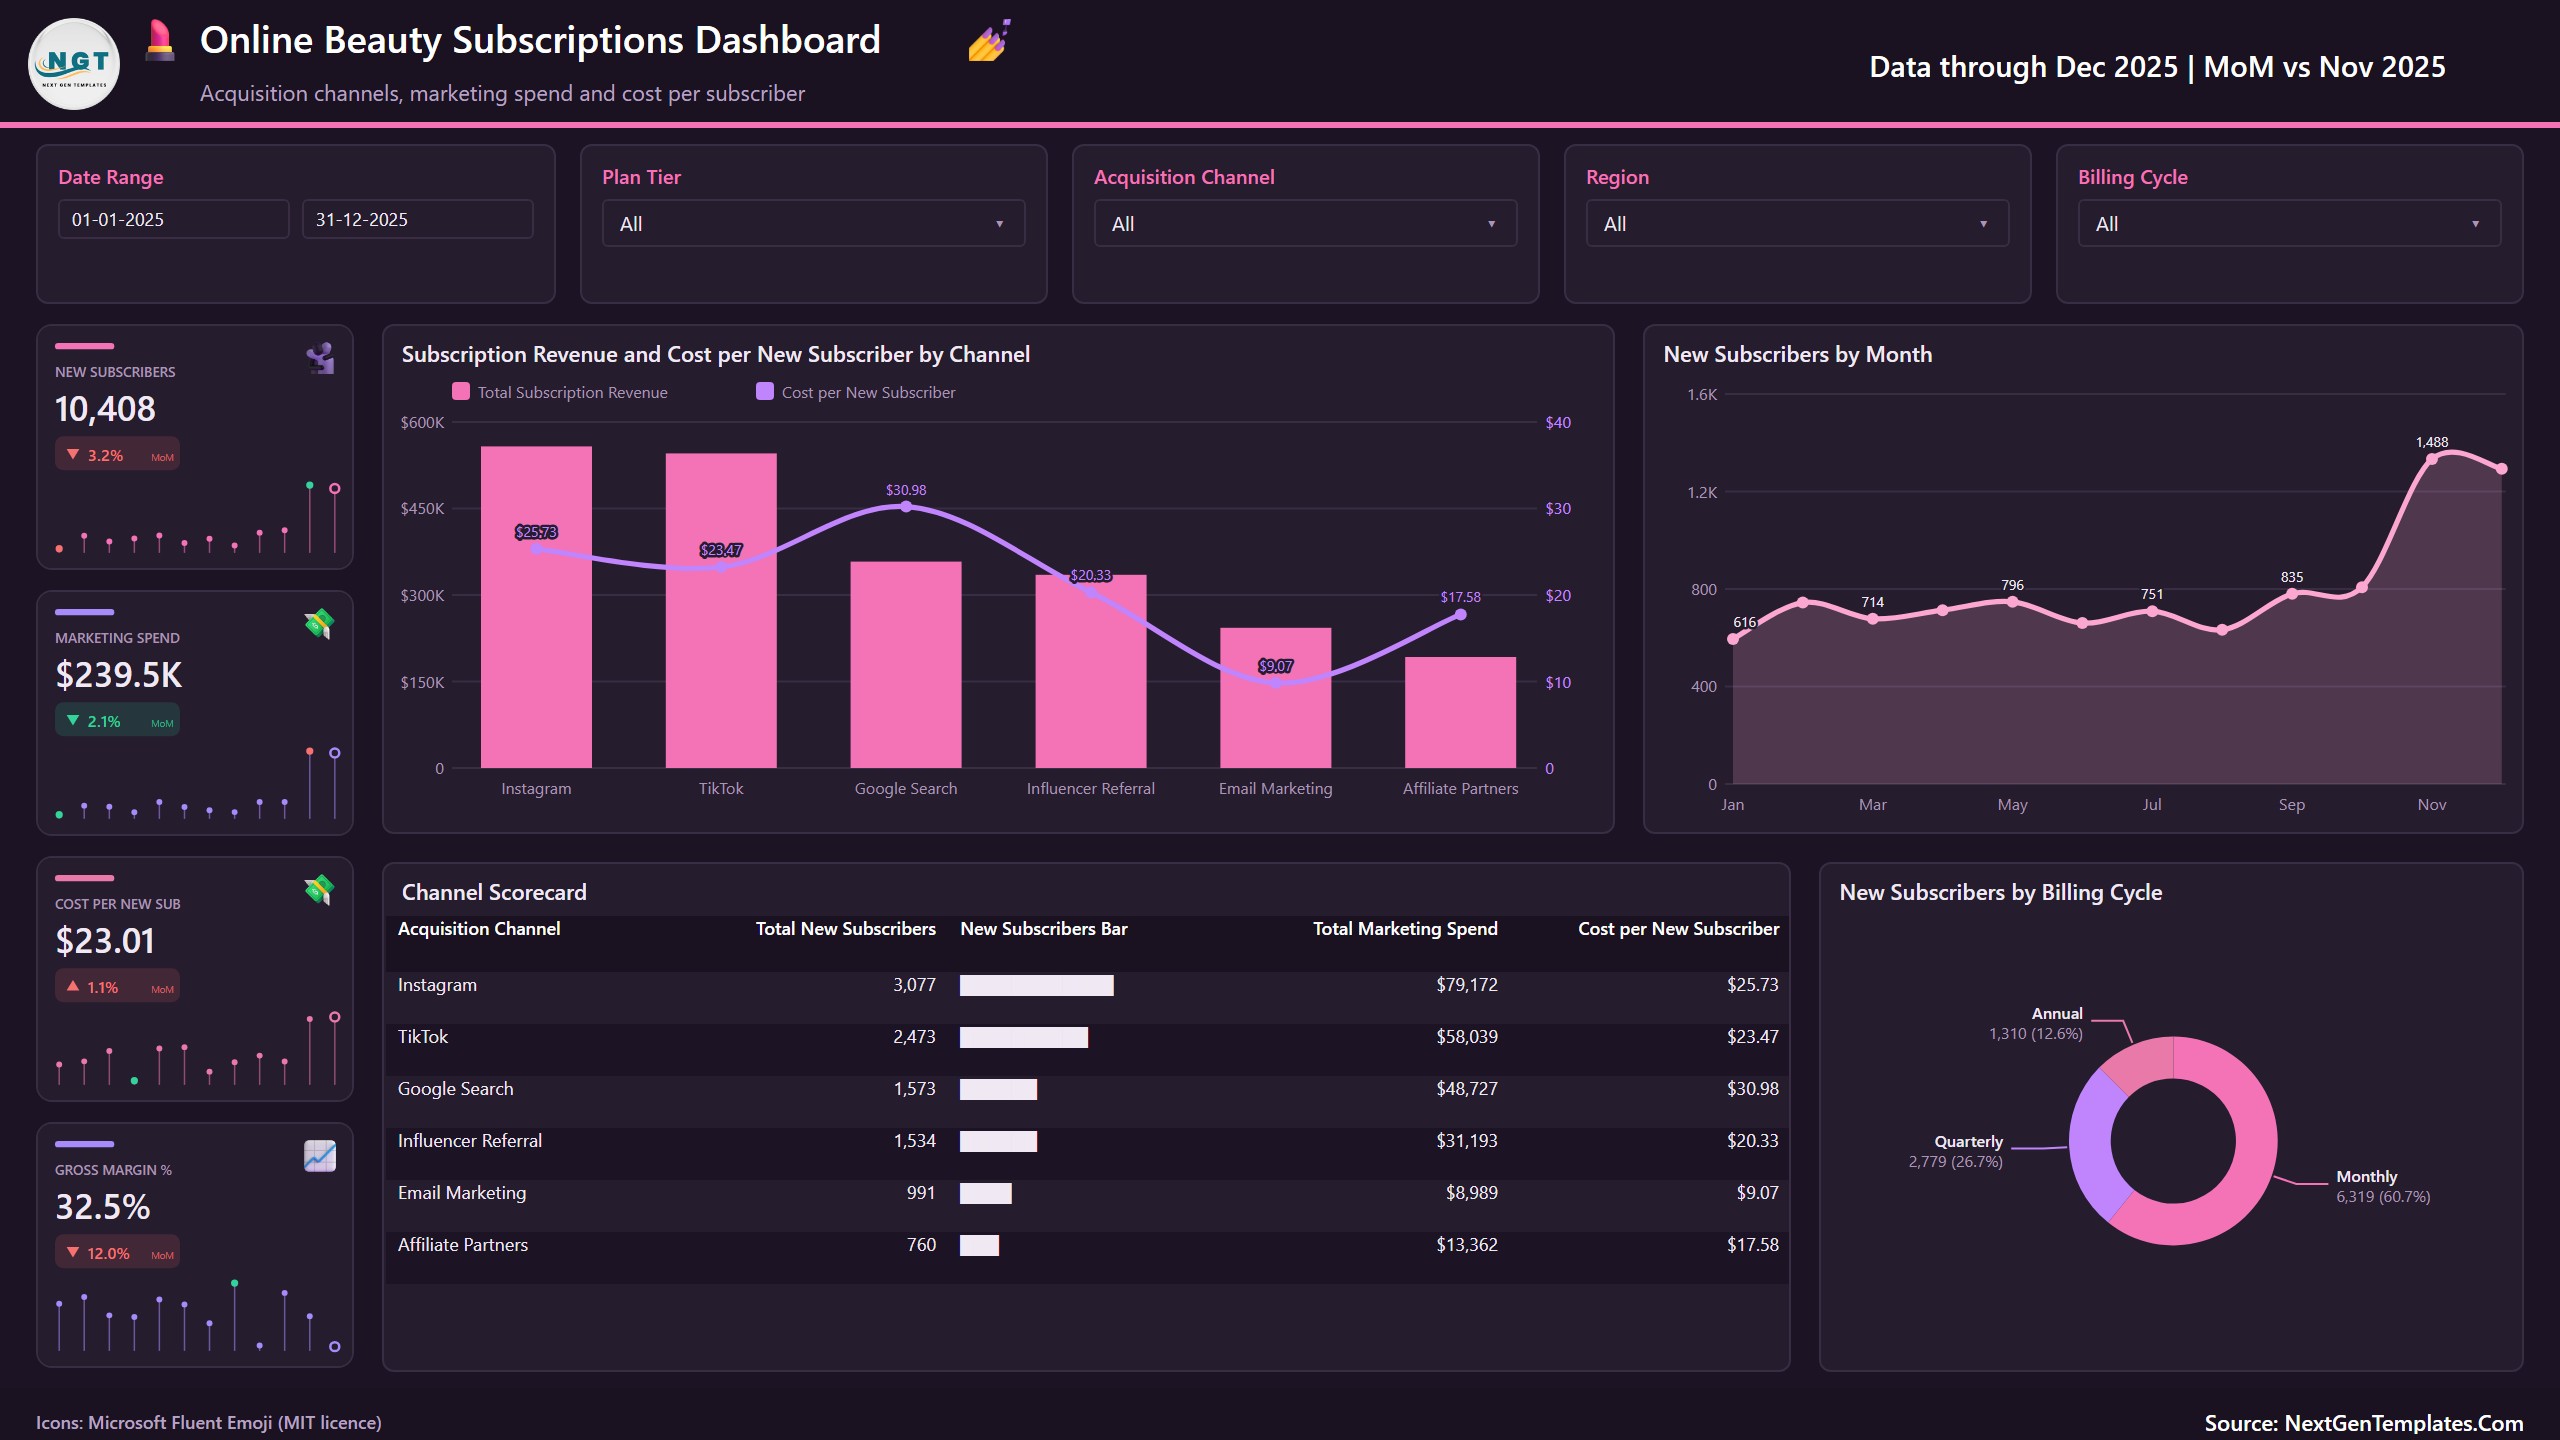The image size is (2560, 1440).
Task: Click the $23.01 Cost Per New Sub value
Action: (x=105, y=941)
